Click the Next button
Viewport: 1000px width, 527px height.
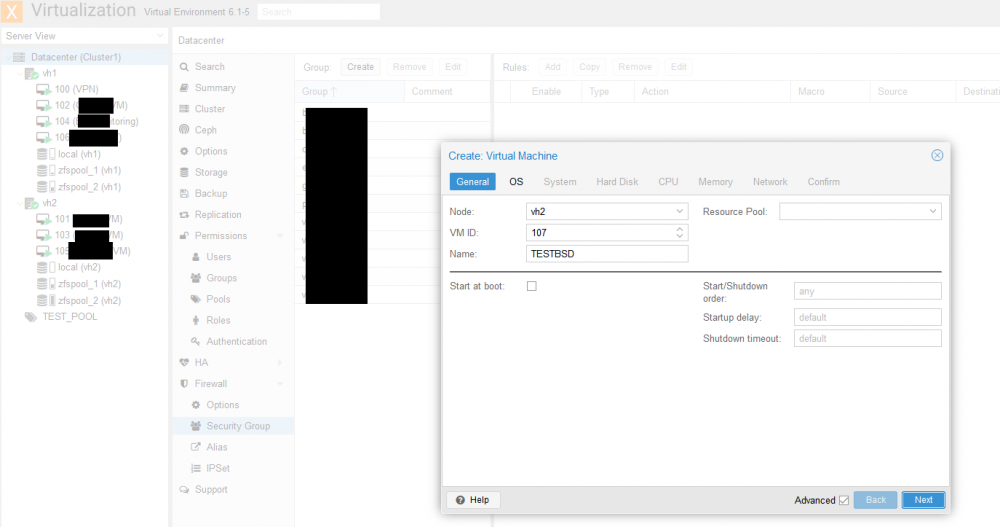(x=923, y=500)
